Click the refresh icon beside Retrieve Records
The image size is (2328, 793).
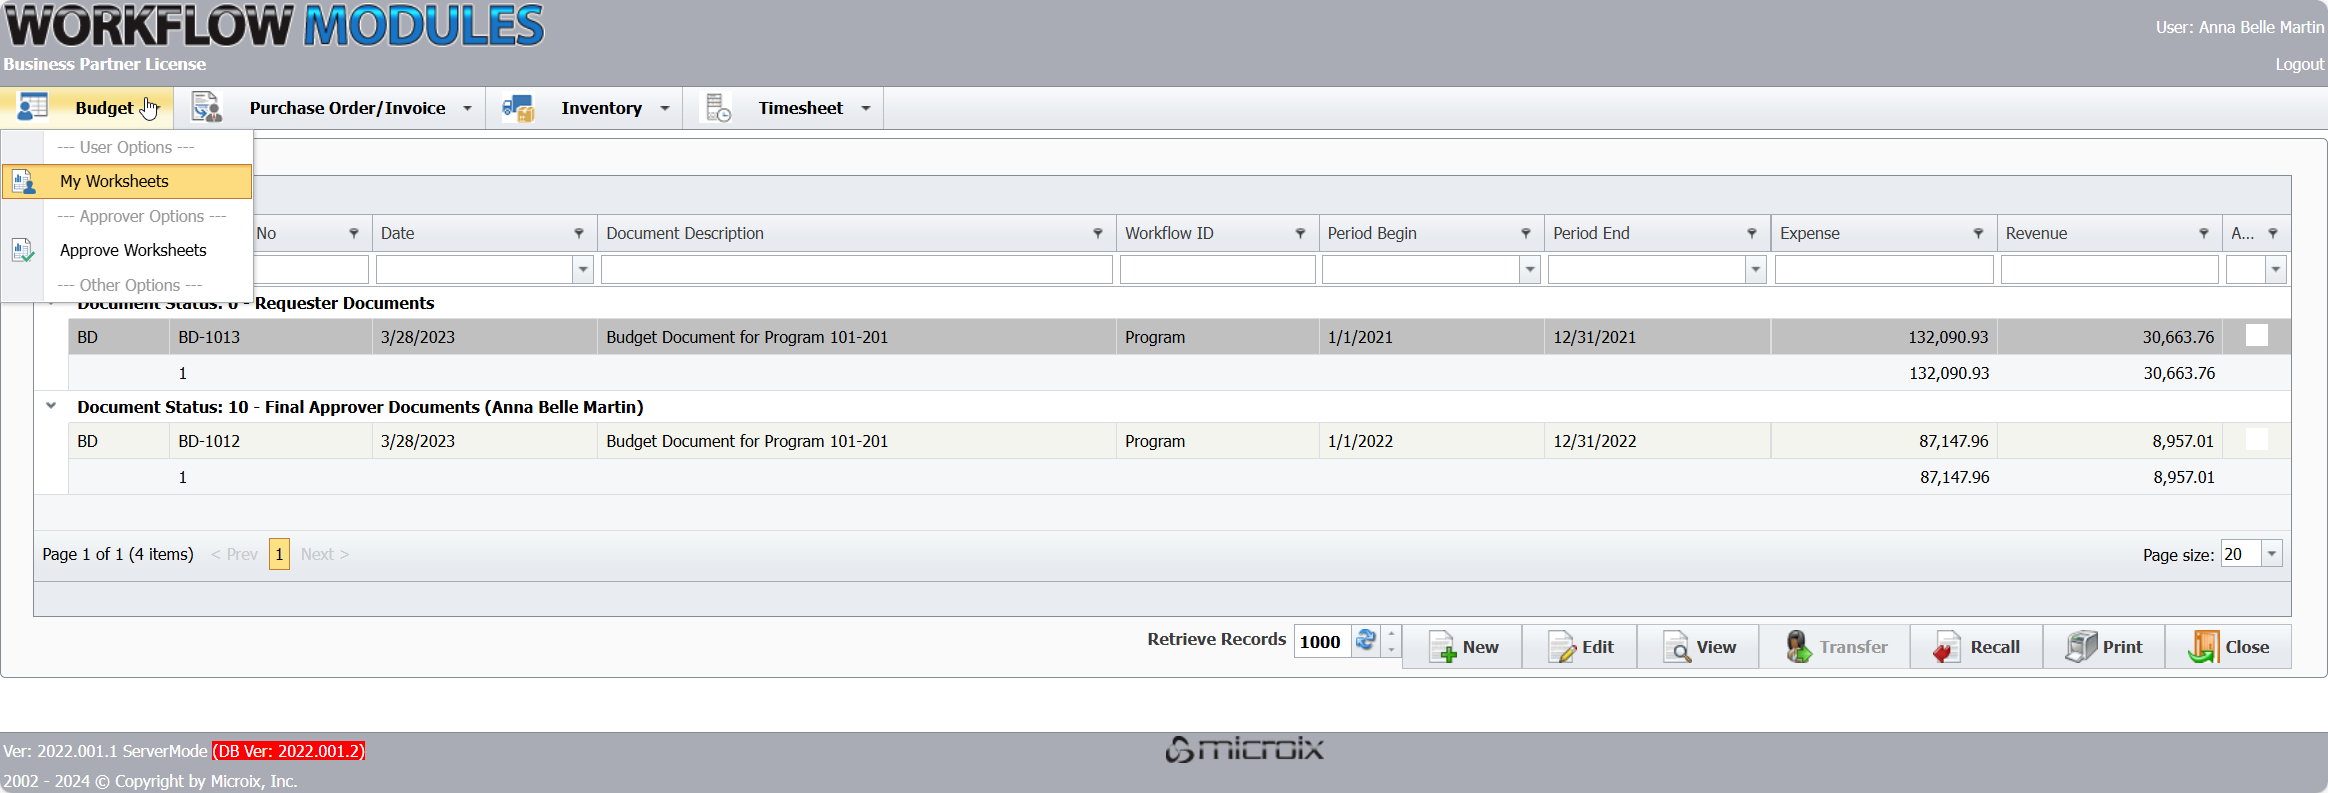1365,640
